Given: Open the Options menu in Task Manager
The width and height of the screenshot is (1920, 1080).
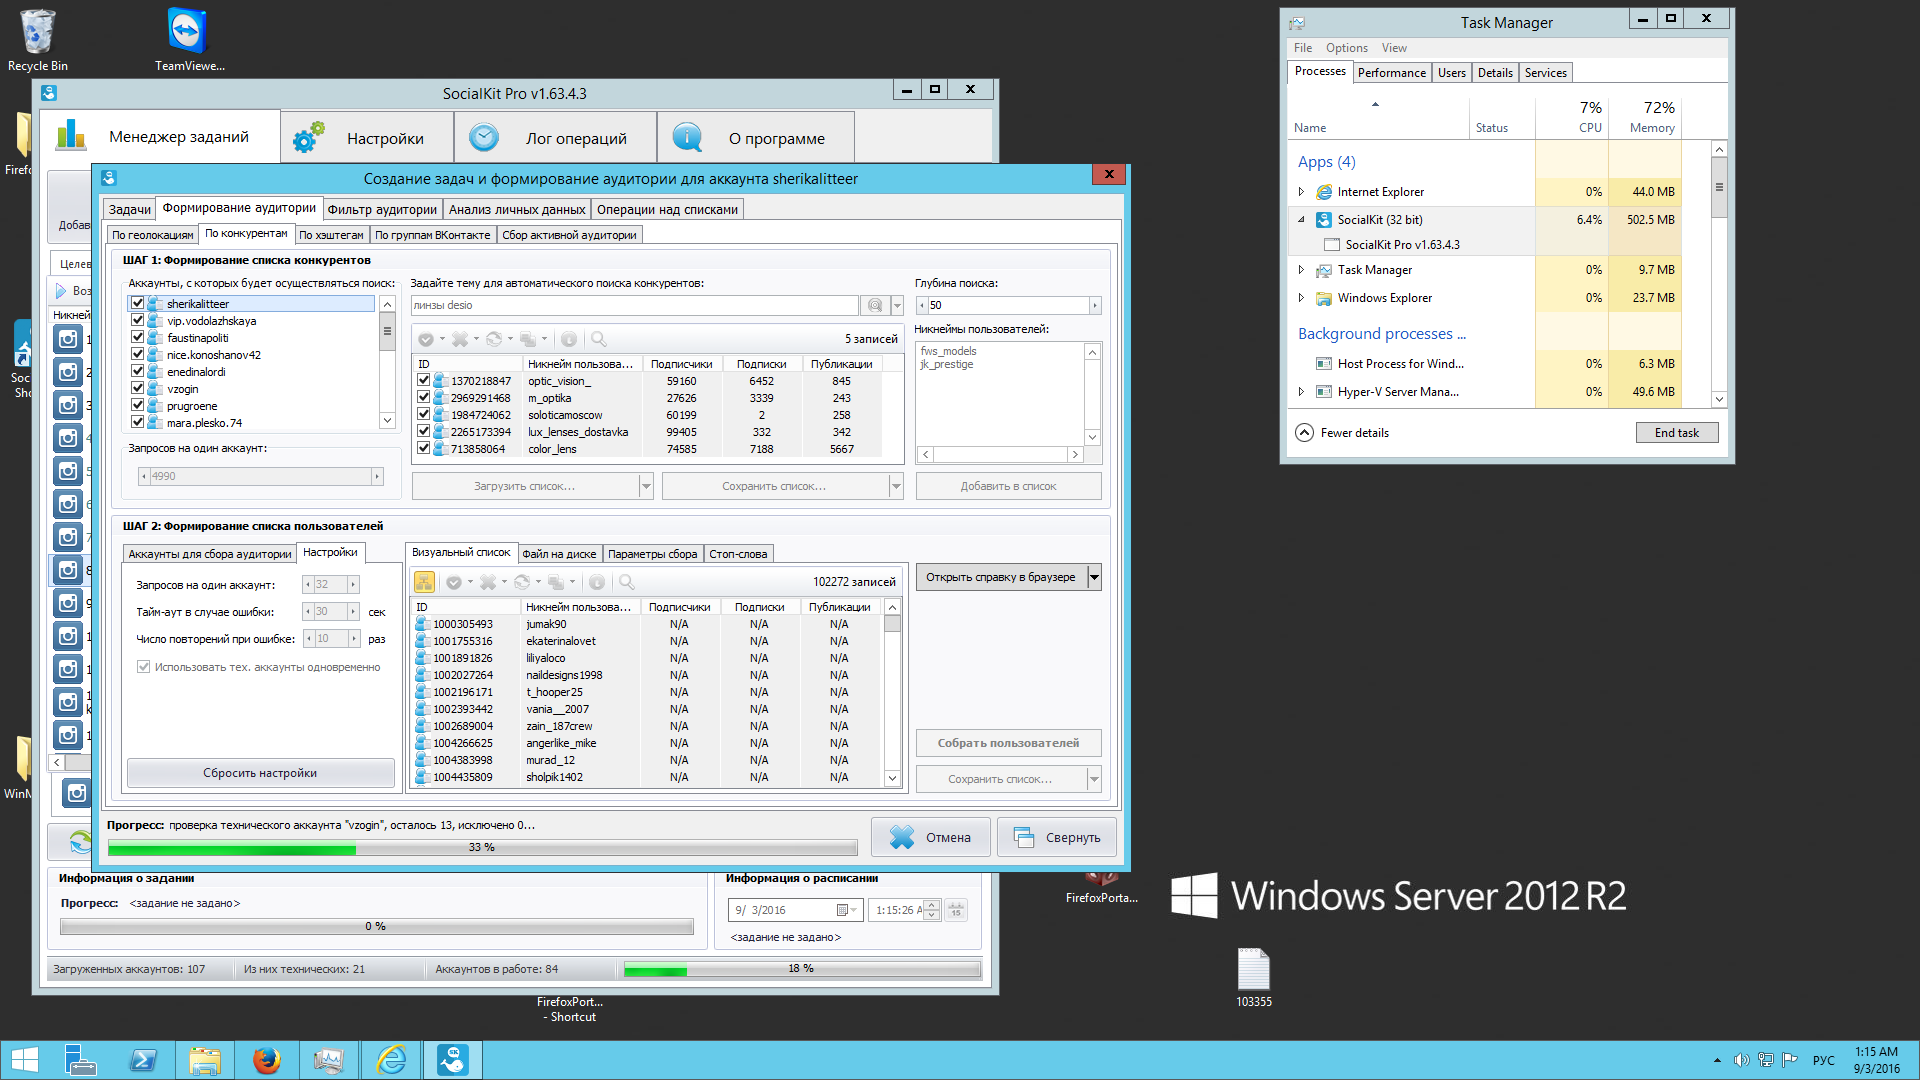Looking at the screenshot, I should coord(1346,48).
